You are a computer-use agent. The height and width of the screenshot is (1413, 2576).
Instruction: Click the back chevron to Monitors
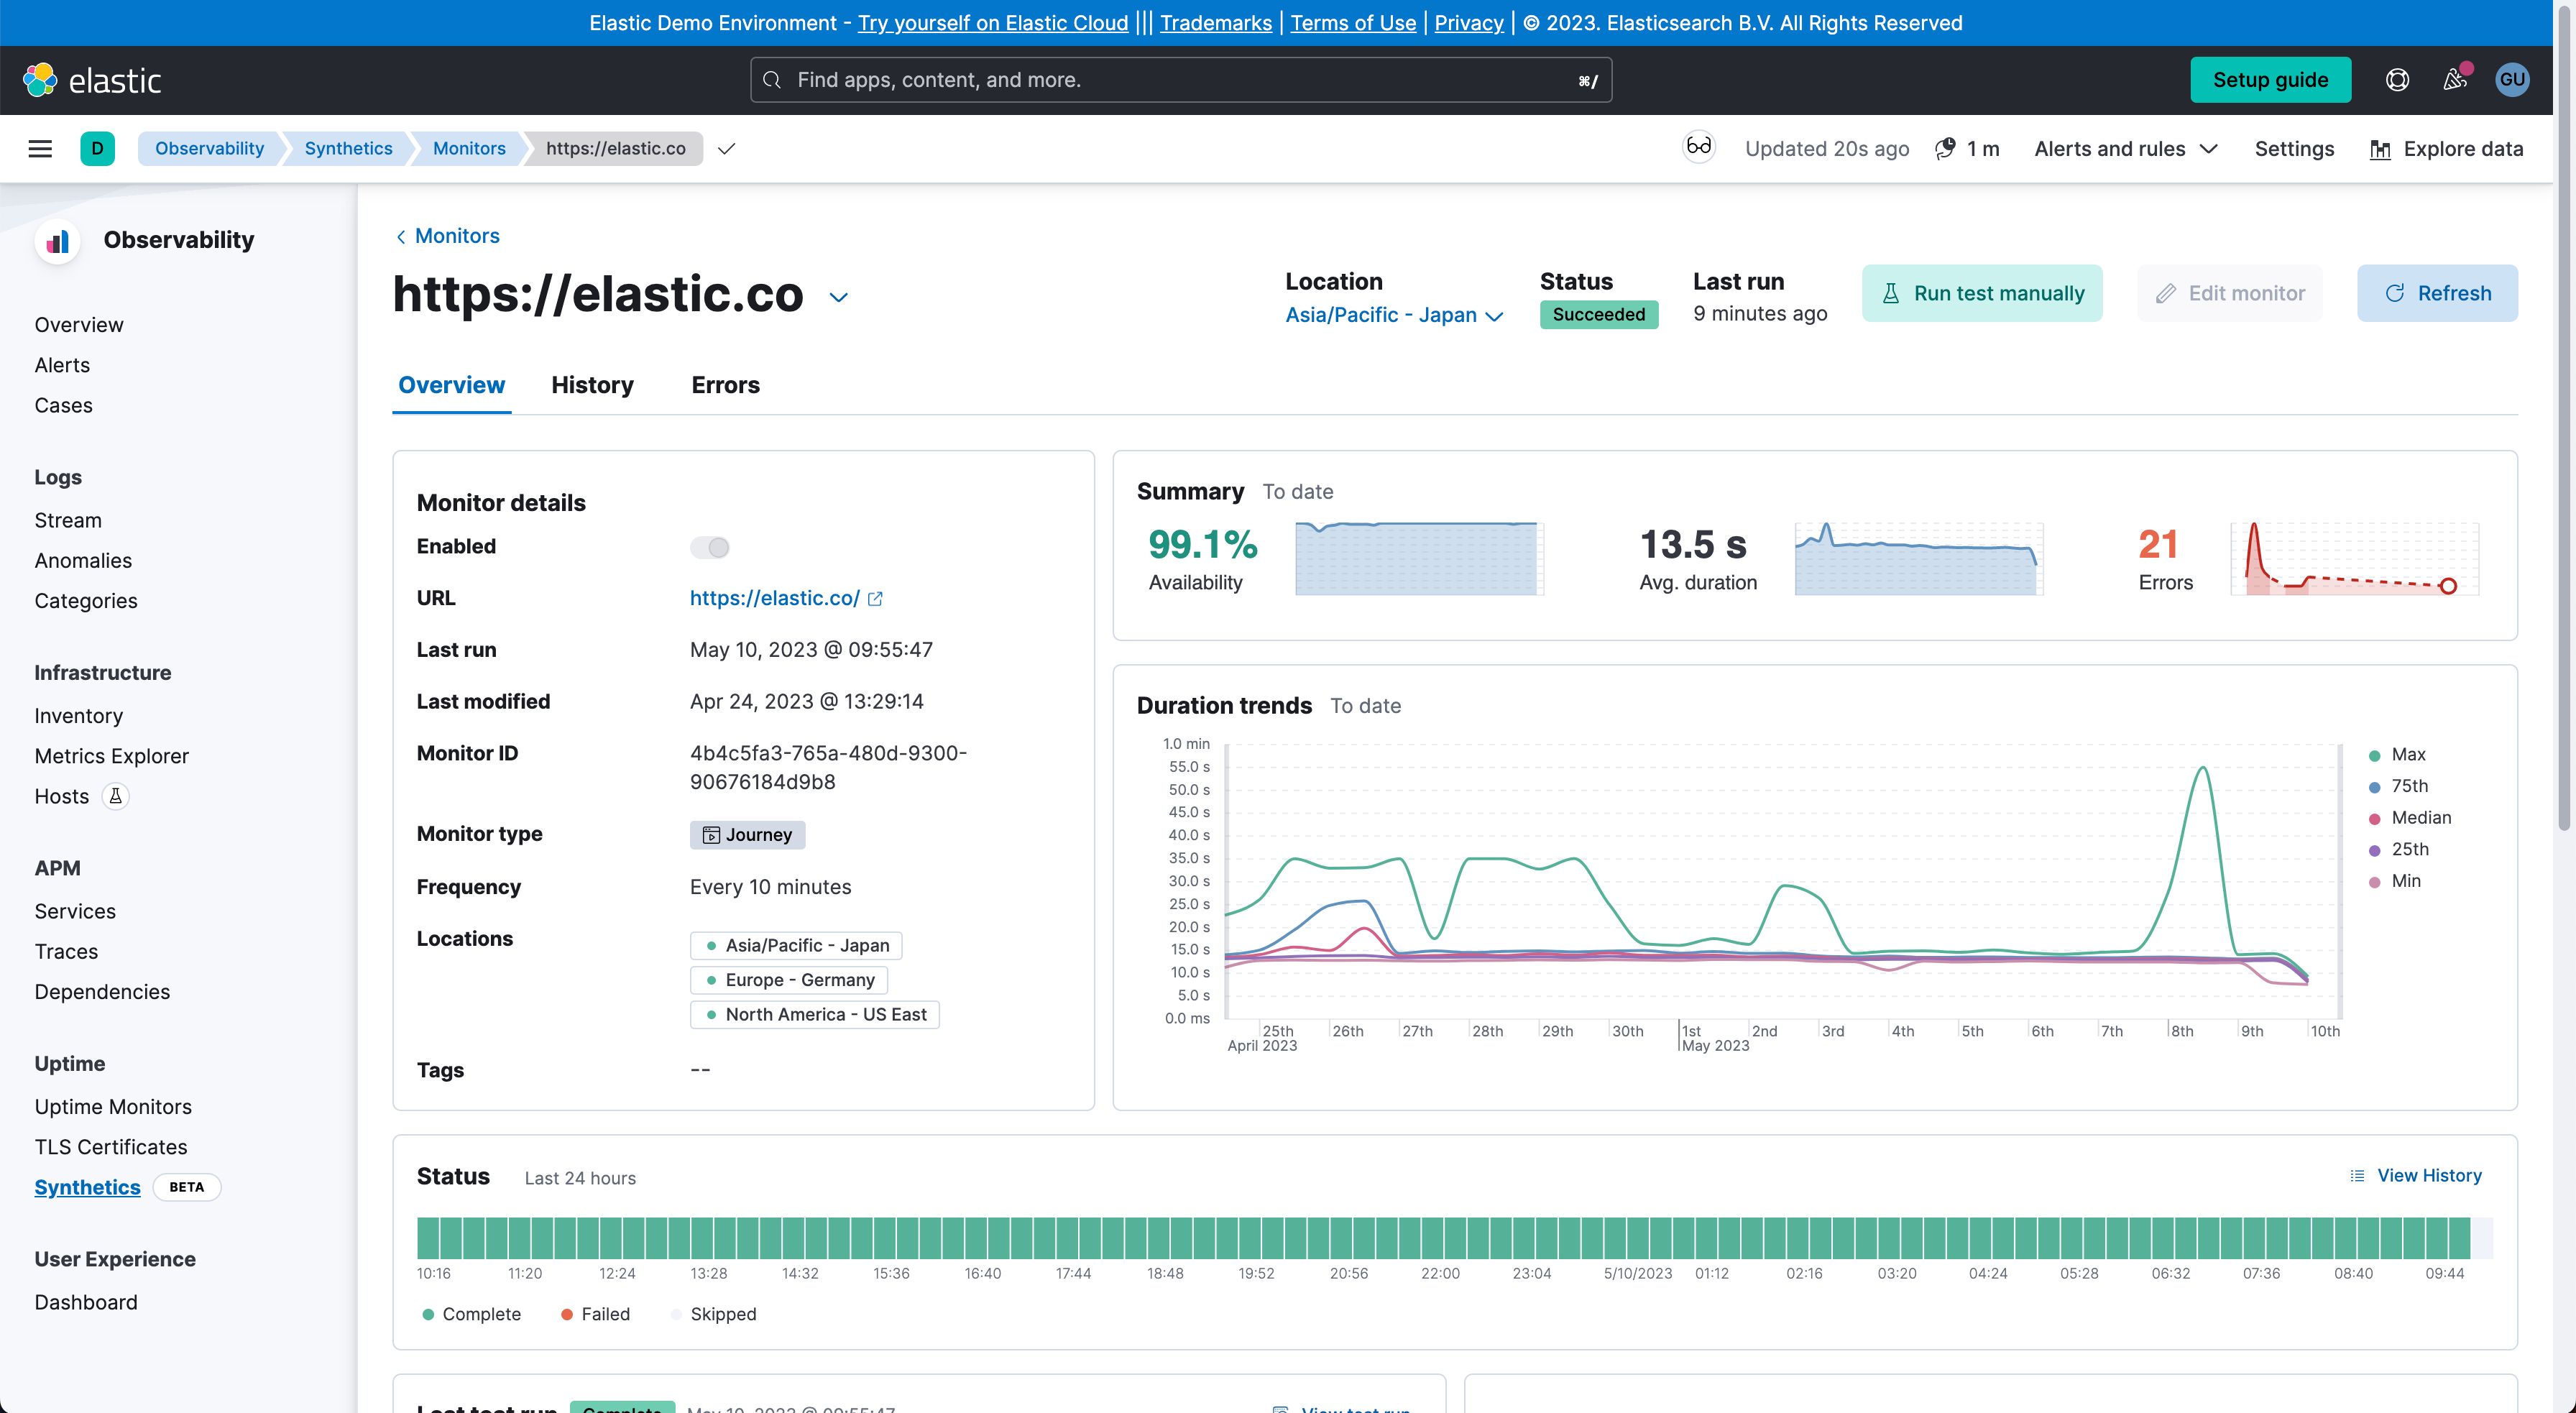(401, 236)
